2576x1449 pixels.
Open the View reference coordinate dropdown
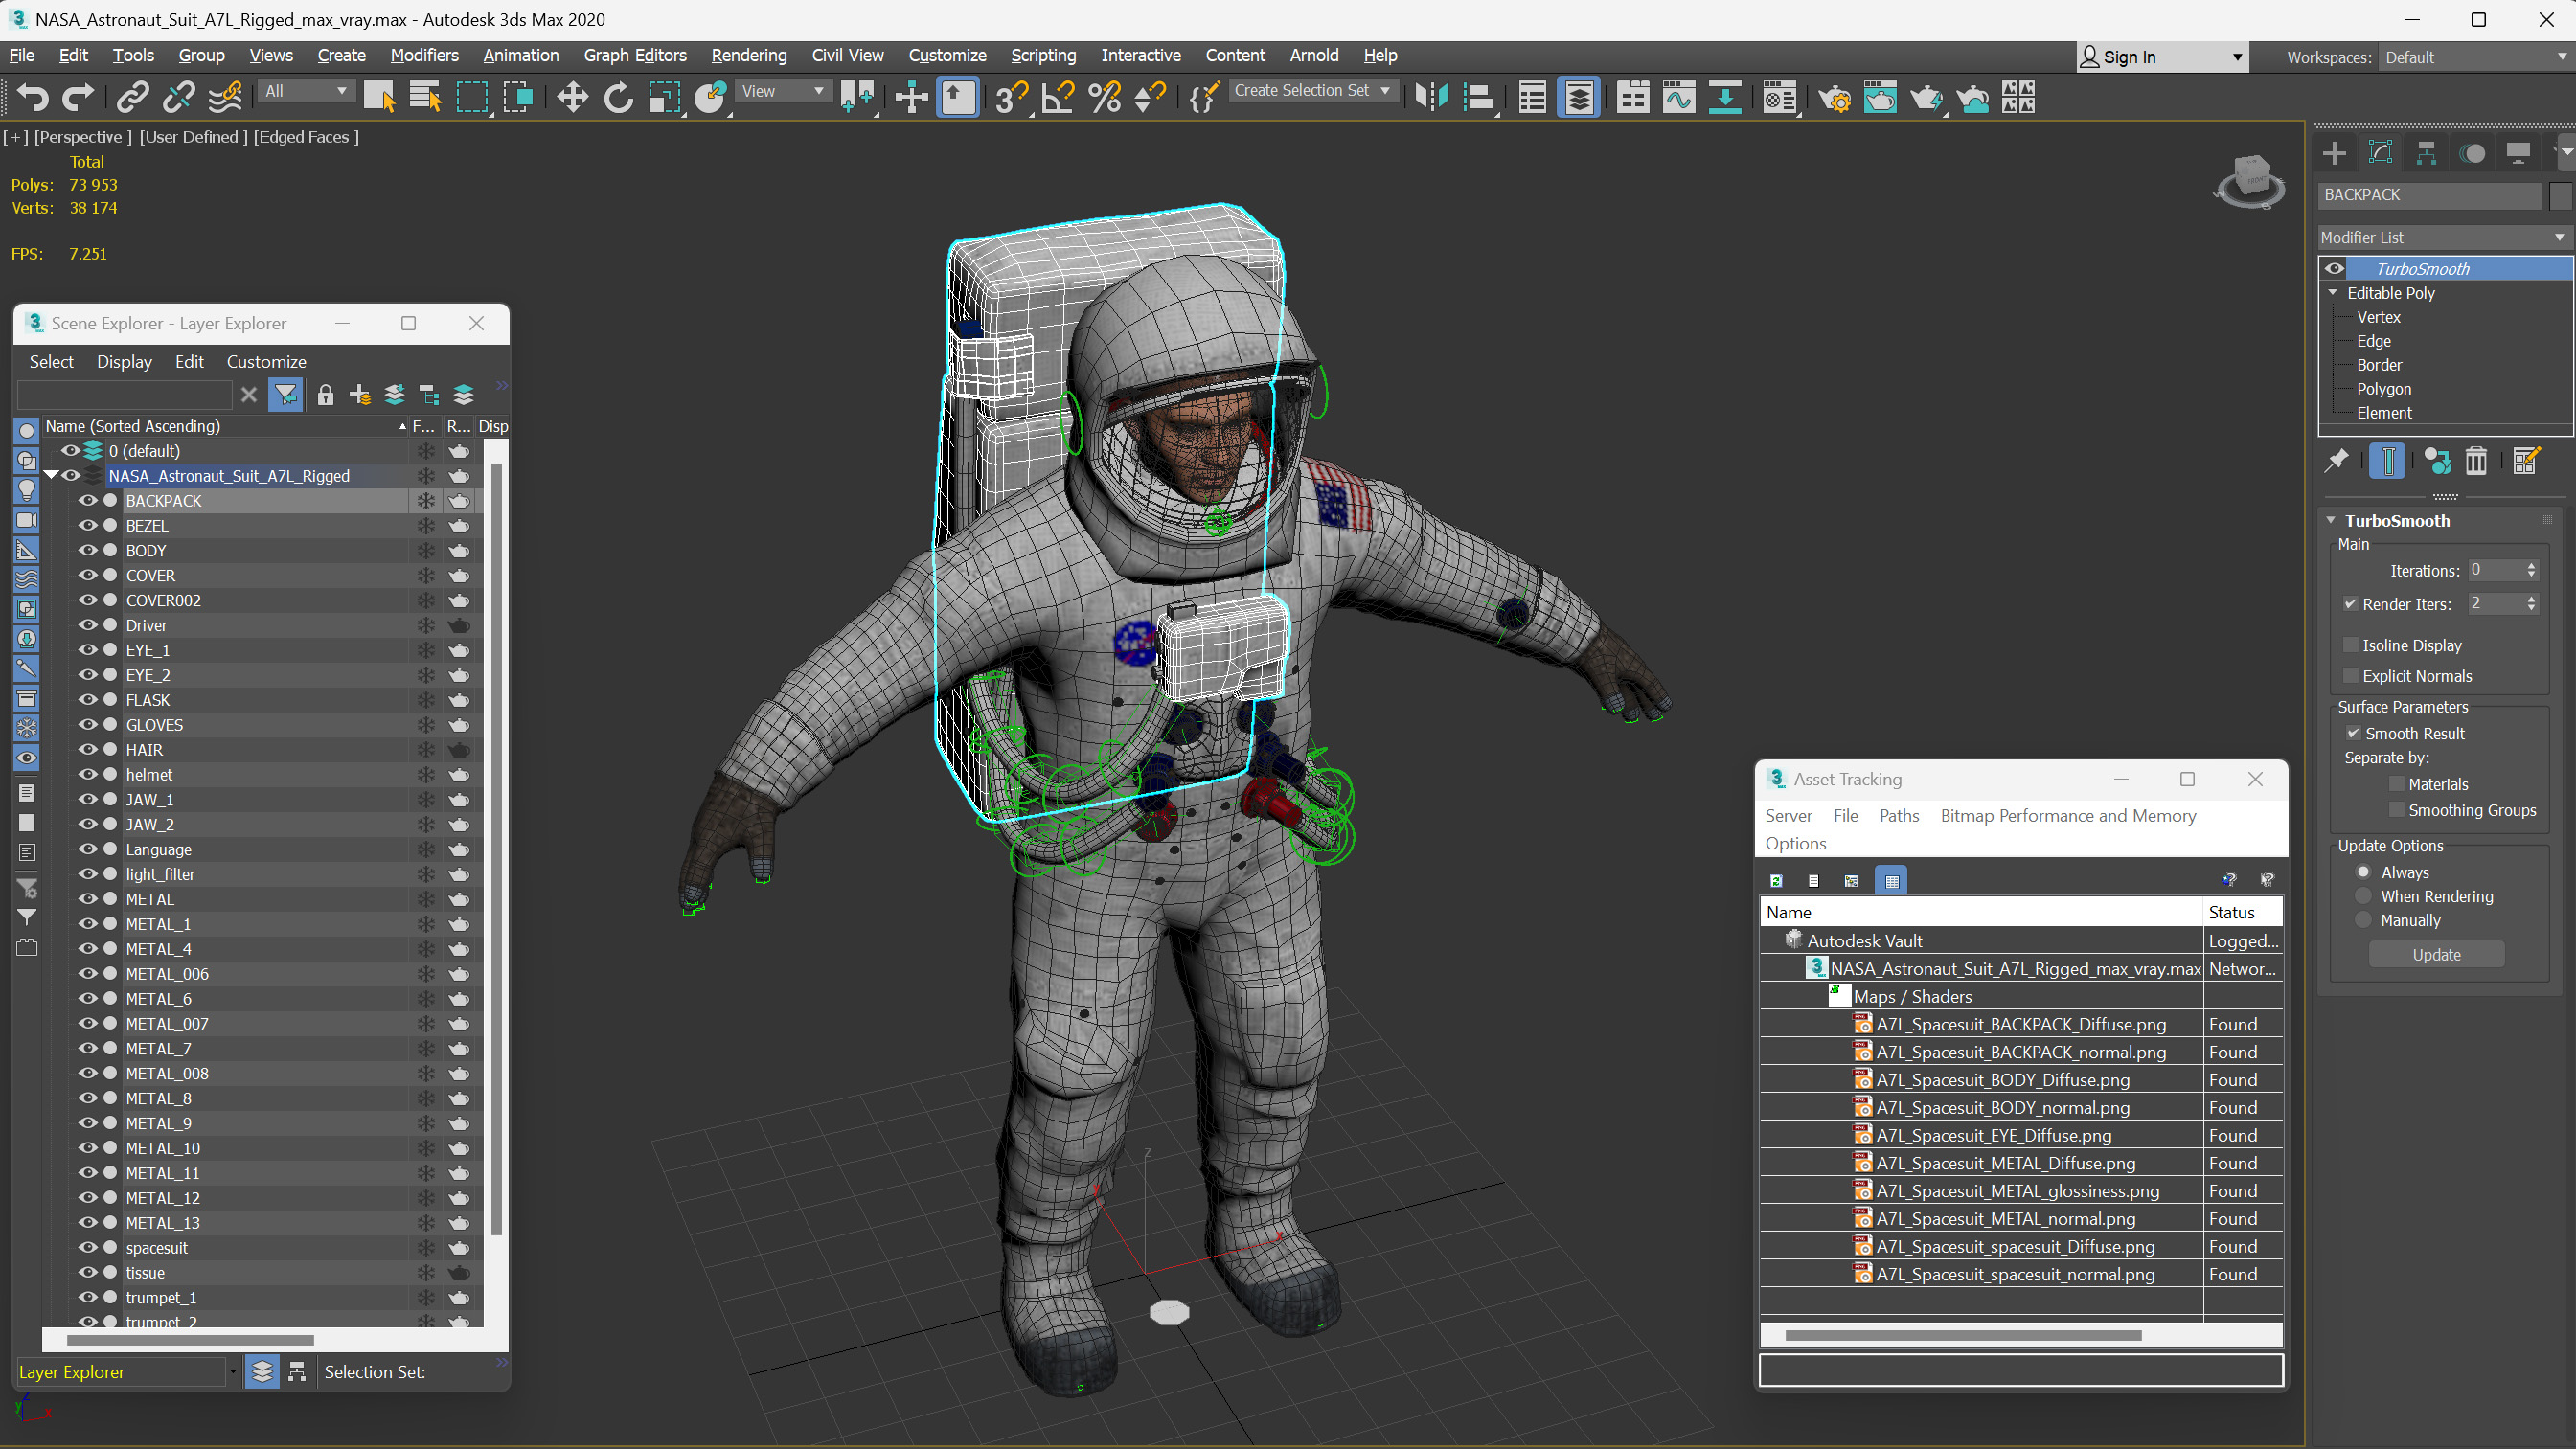pyautogui.click(x=782, y=91)
